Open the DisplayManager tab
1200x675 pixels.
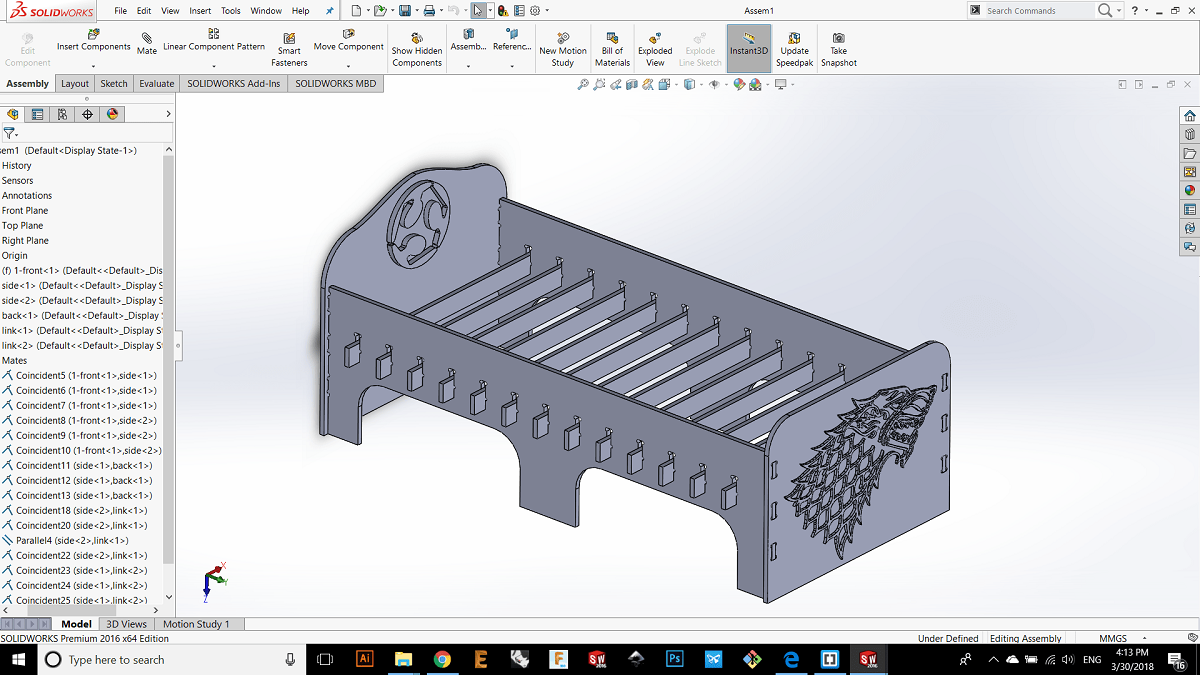[x=112, y=114]
